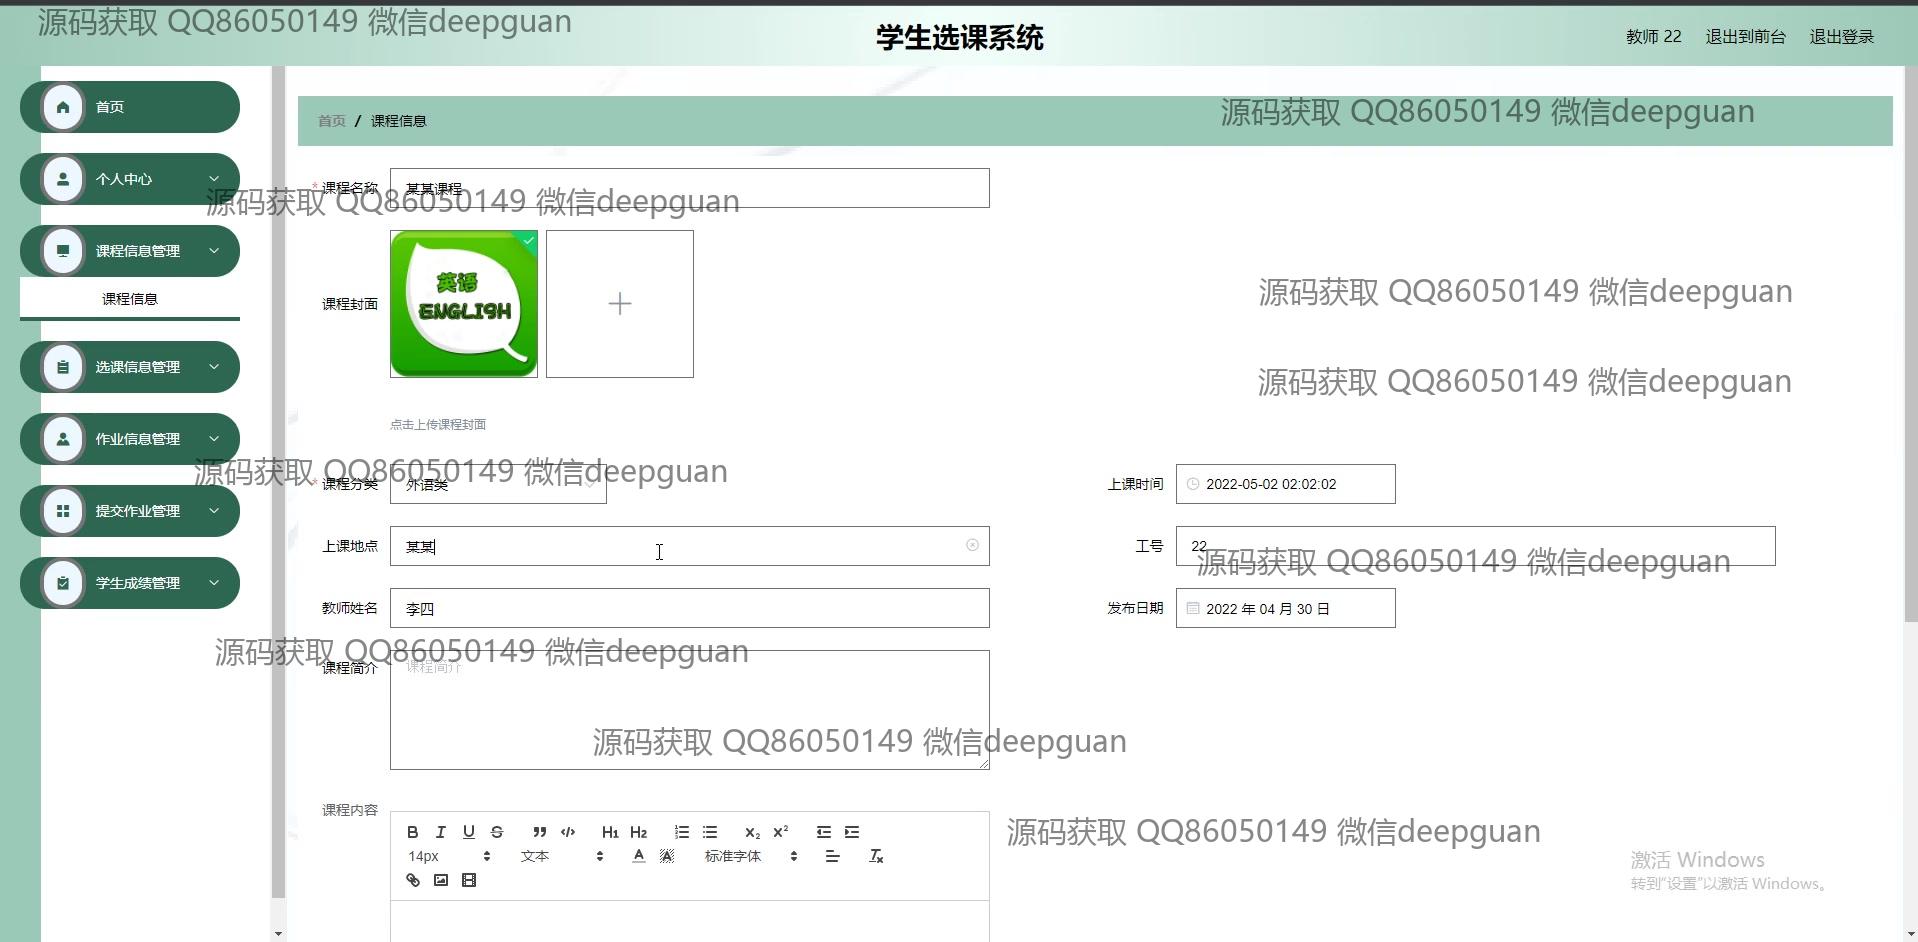
Task: Click 首页 in the breadcrumb
Action: pos(332,121)
